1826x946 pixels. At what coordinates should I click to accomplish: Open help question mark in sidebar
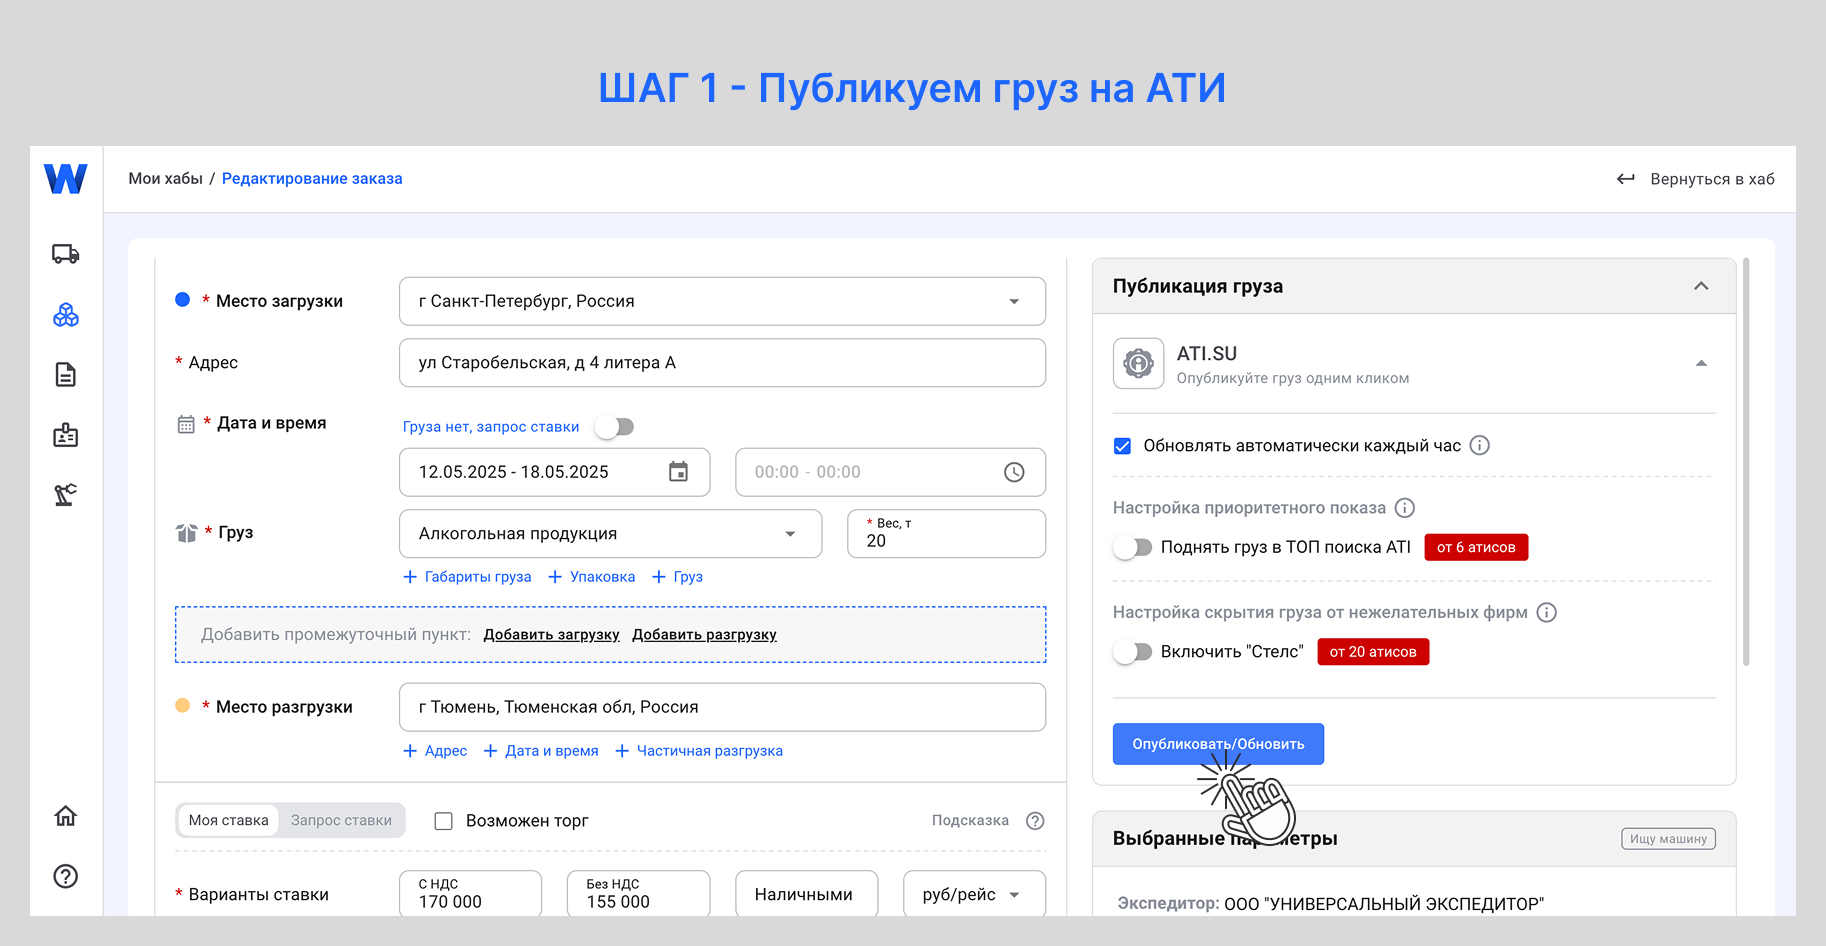click(x=66, y=876)
